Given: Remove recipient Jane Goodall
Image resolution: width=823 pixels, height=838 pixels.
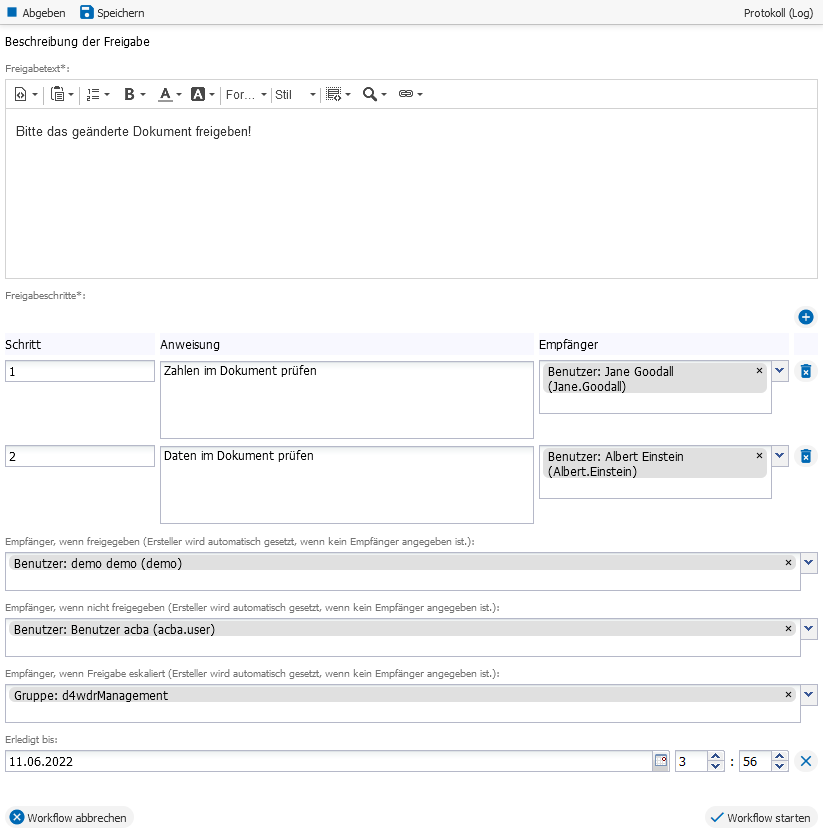Looking at the screenshot, I should [759, 370].
